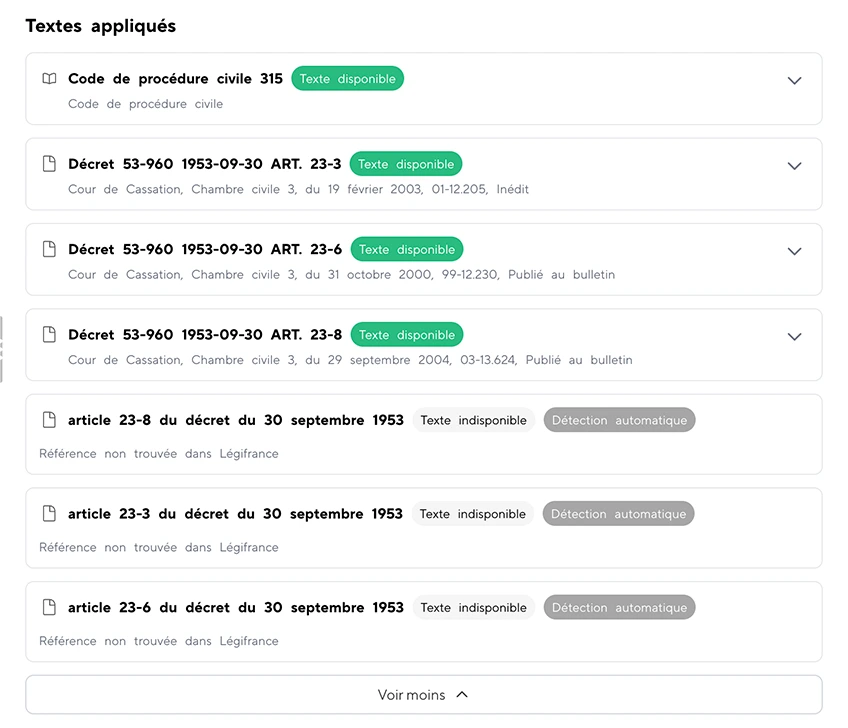Click the book icon beside Code de procédure civile 315
The image size is (848, 728).
click(49, 79)
